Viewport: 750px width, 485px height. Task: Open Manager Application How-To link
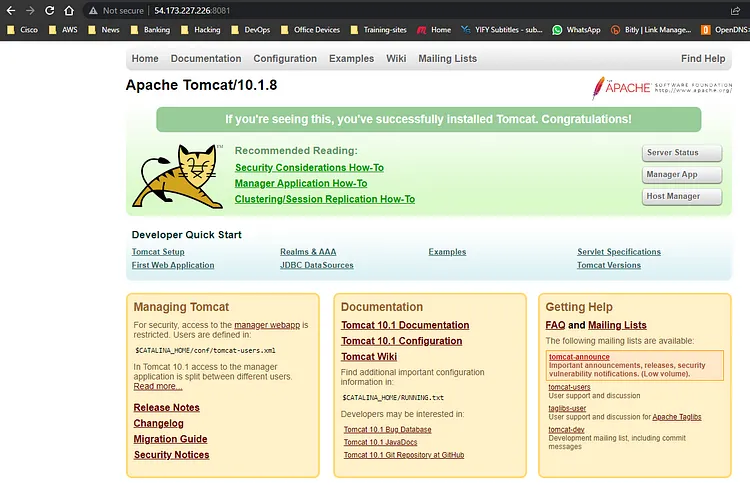pyautogui.click(x=301, y=183)
